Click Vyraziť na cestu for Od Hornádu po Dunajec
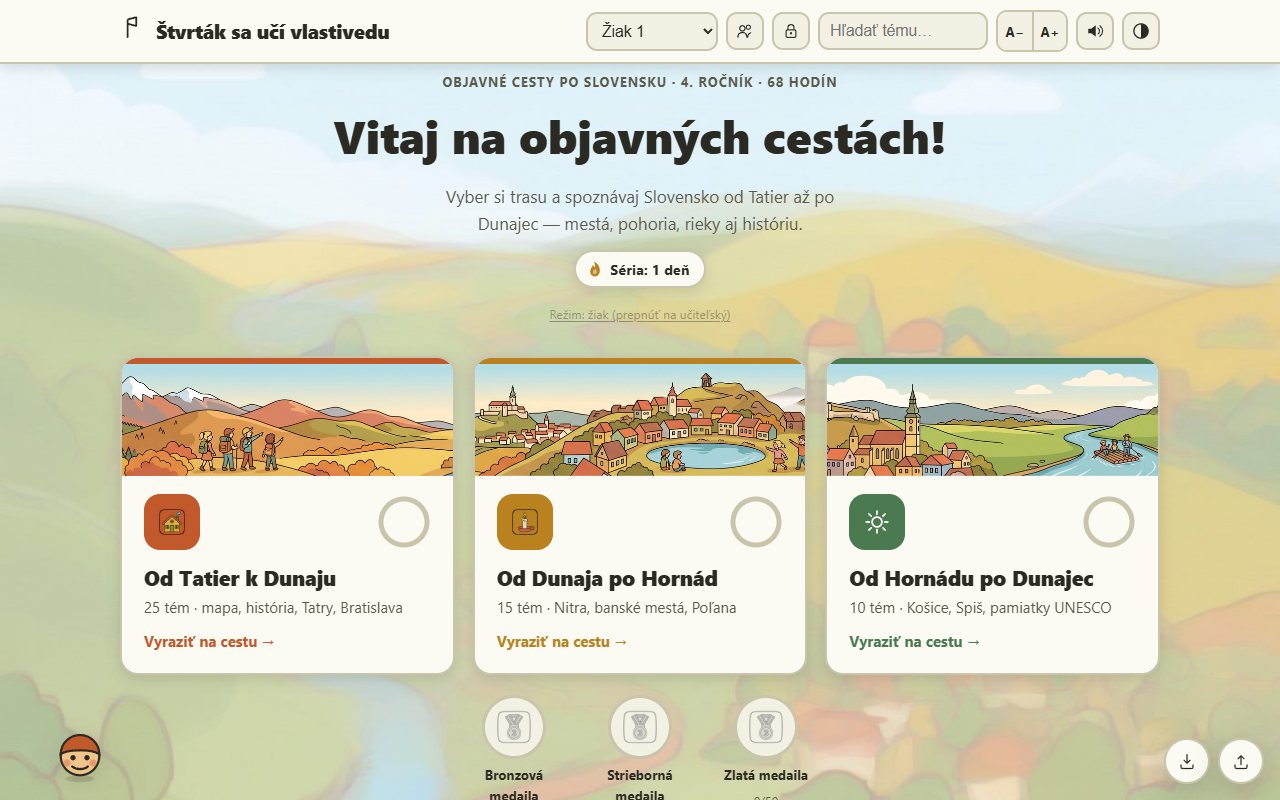This screenshot has width=1280, height=800. (x=915, y=642)
